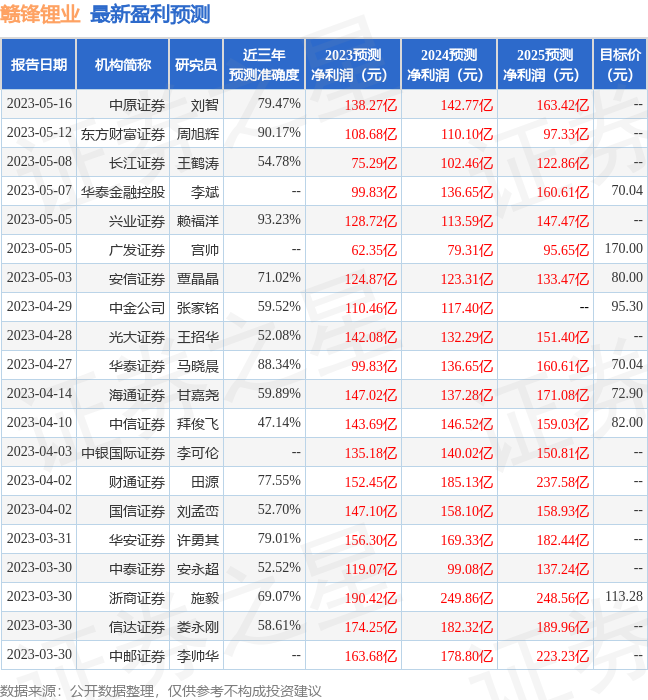
Task: Select institution 信达证券
Action: point(137,628)
